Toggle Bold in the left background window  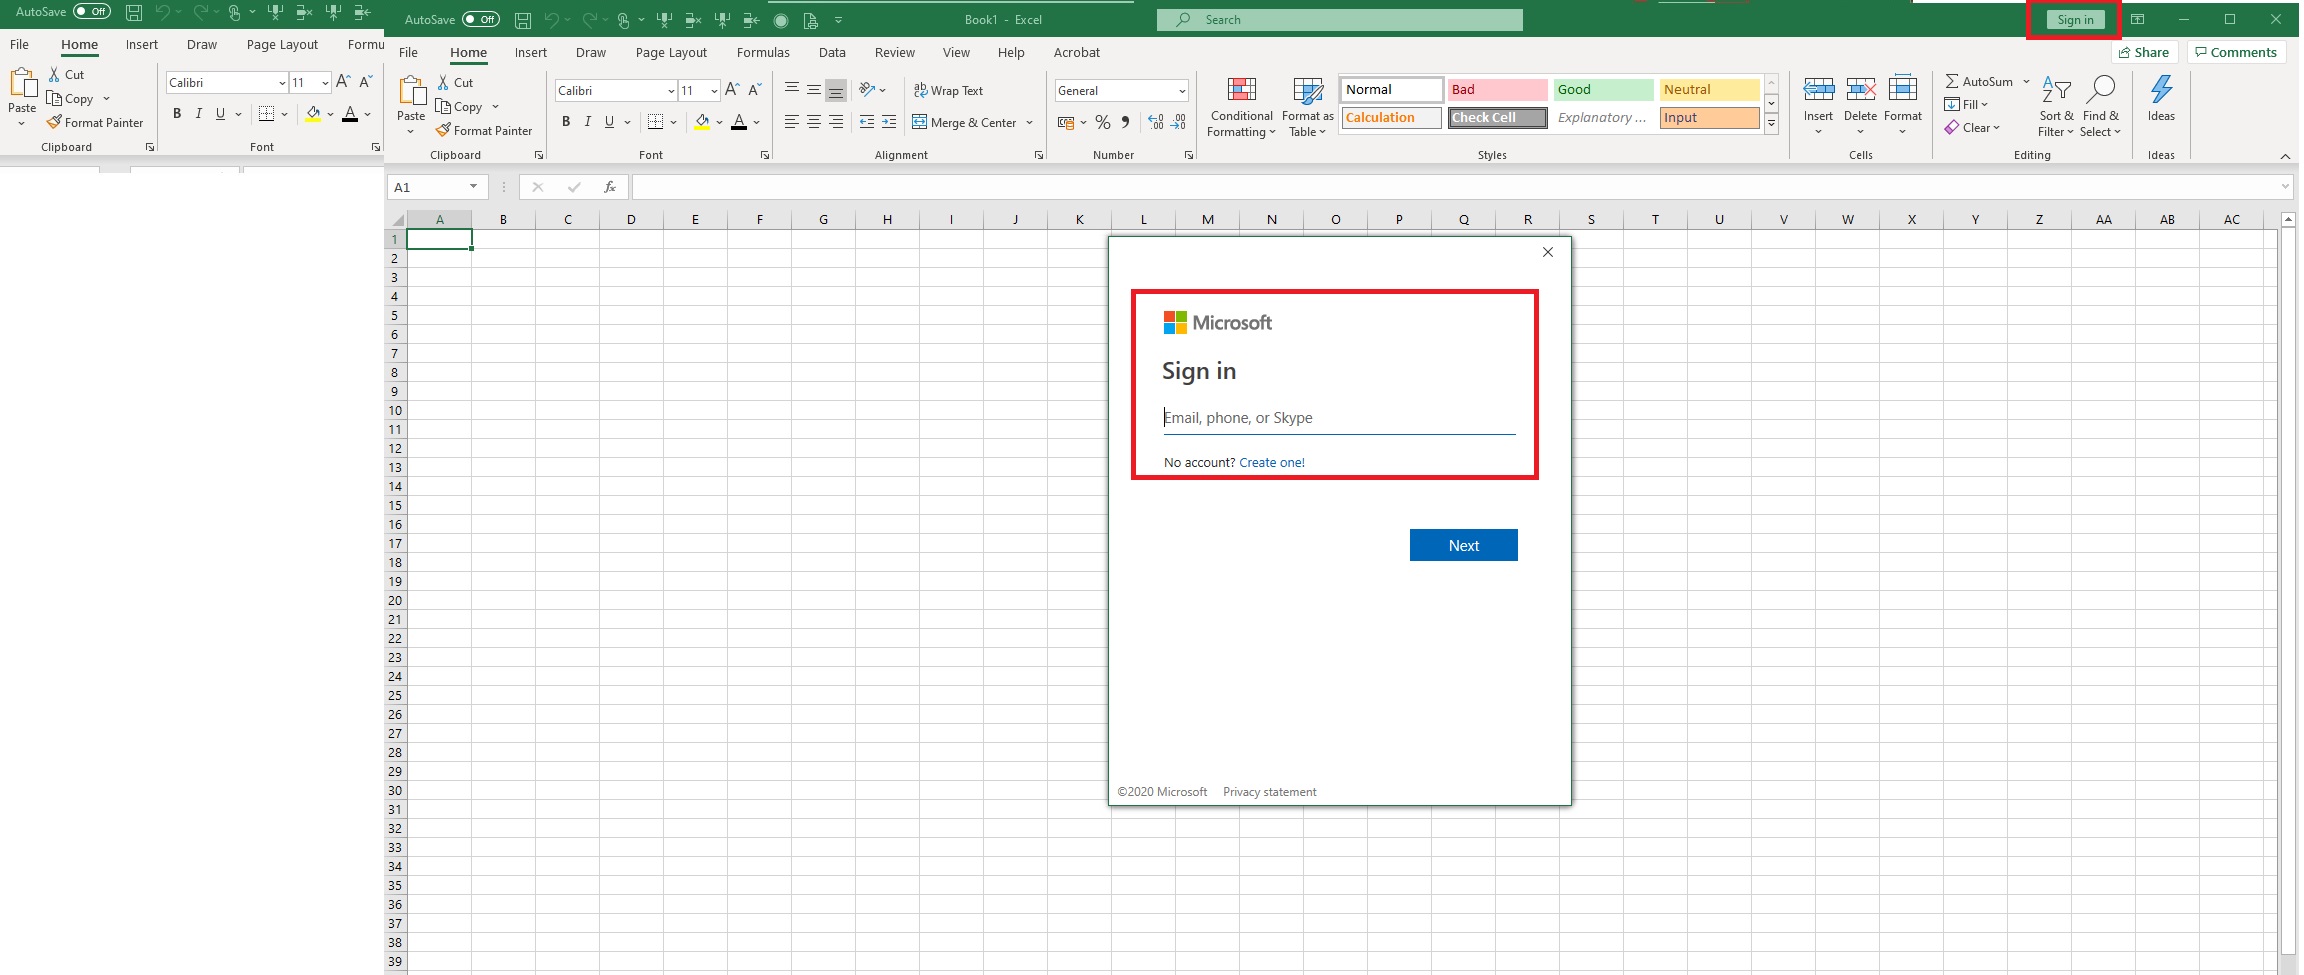click(x=177, y=114)
